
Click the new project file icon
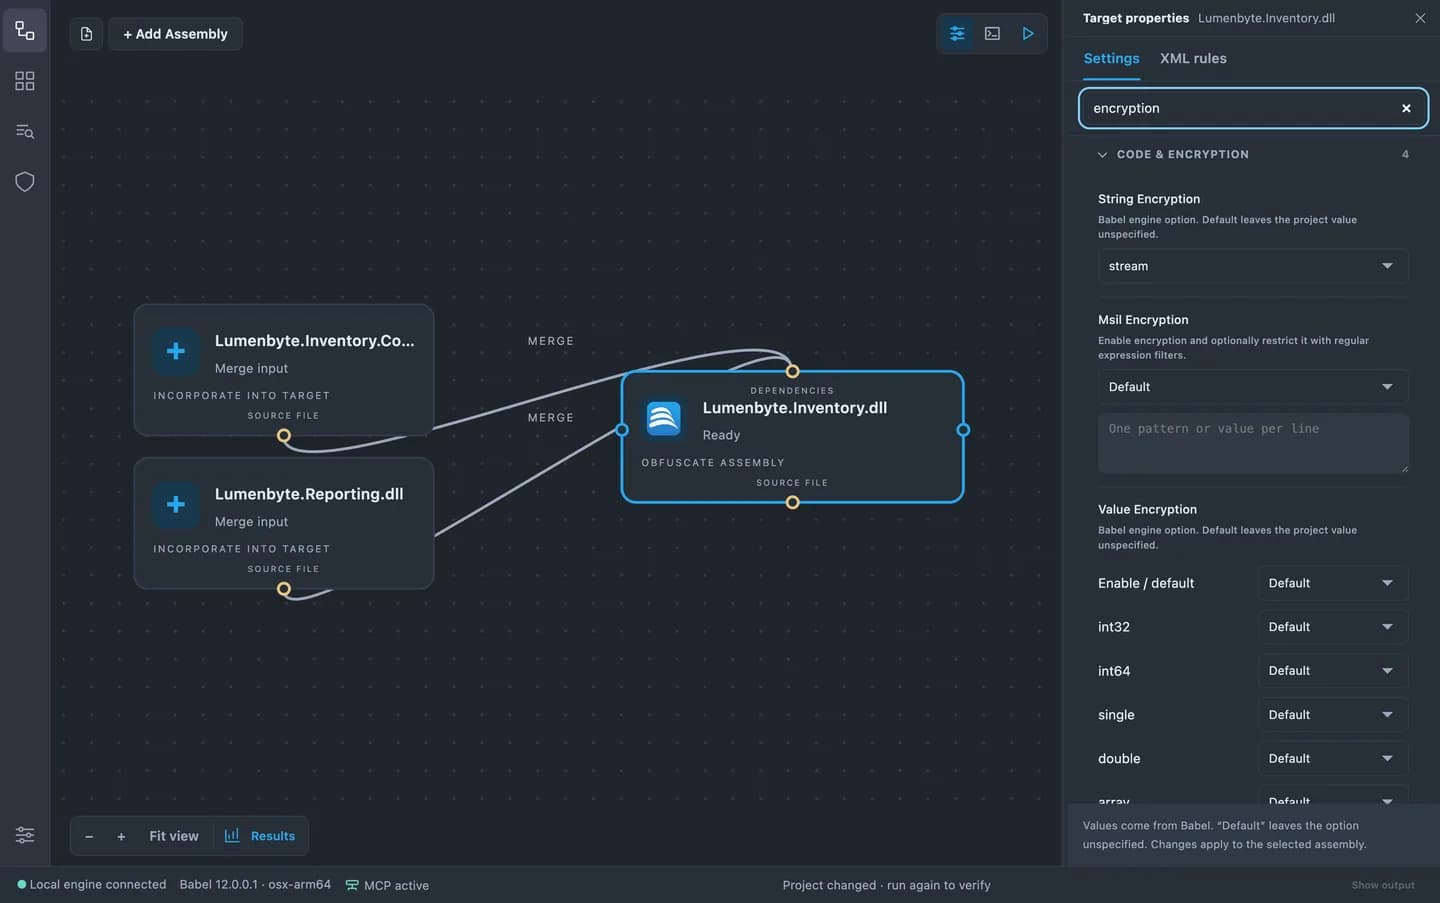tap(86, 34)
